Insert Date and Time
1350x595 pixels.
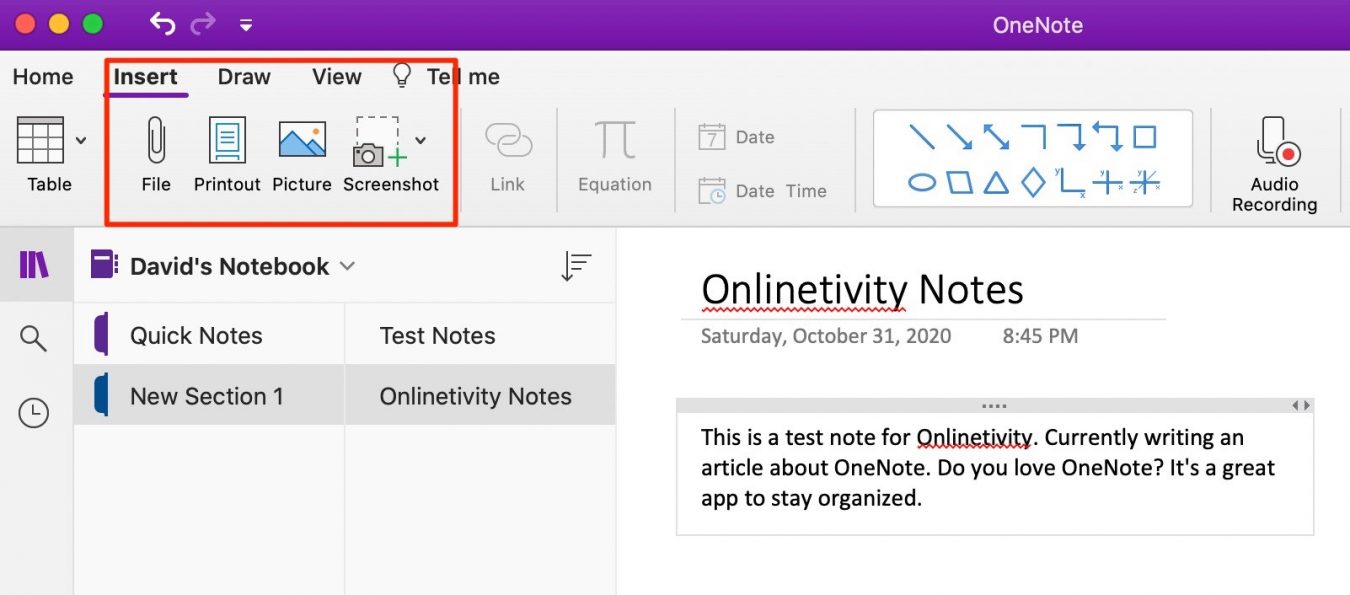click(x=767, y=190)
